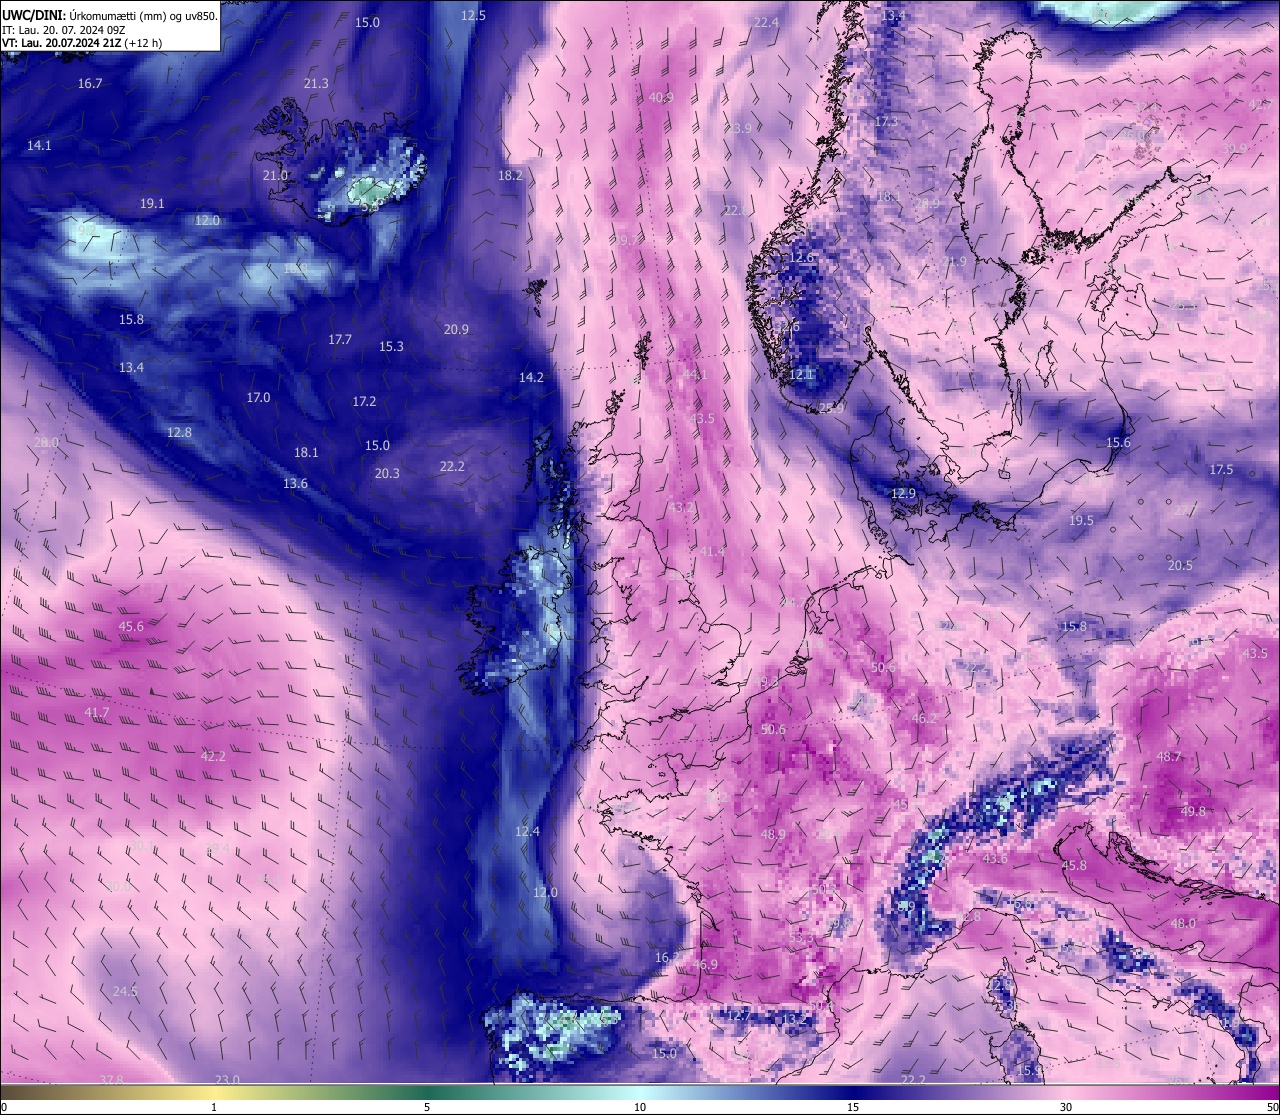
Task: Select the 40.9 value in Norwegian Sea
Action: pos(661,97)
